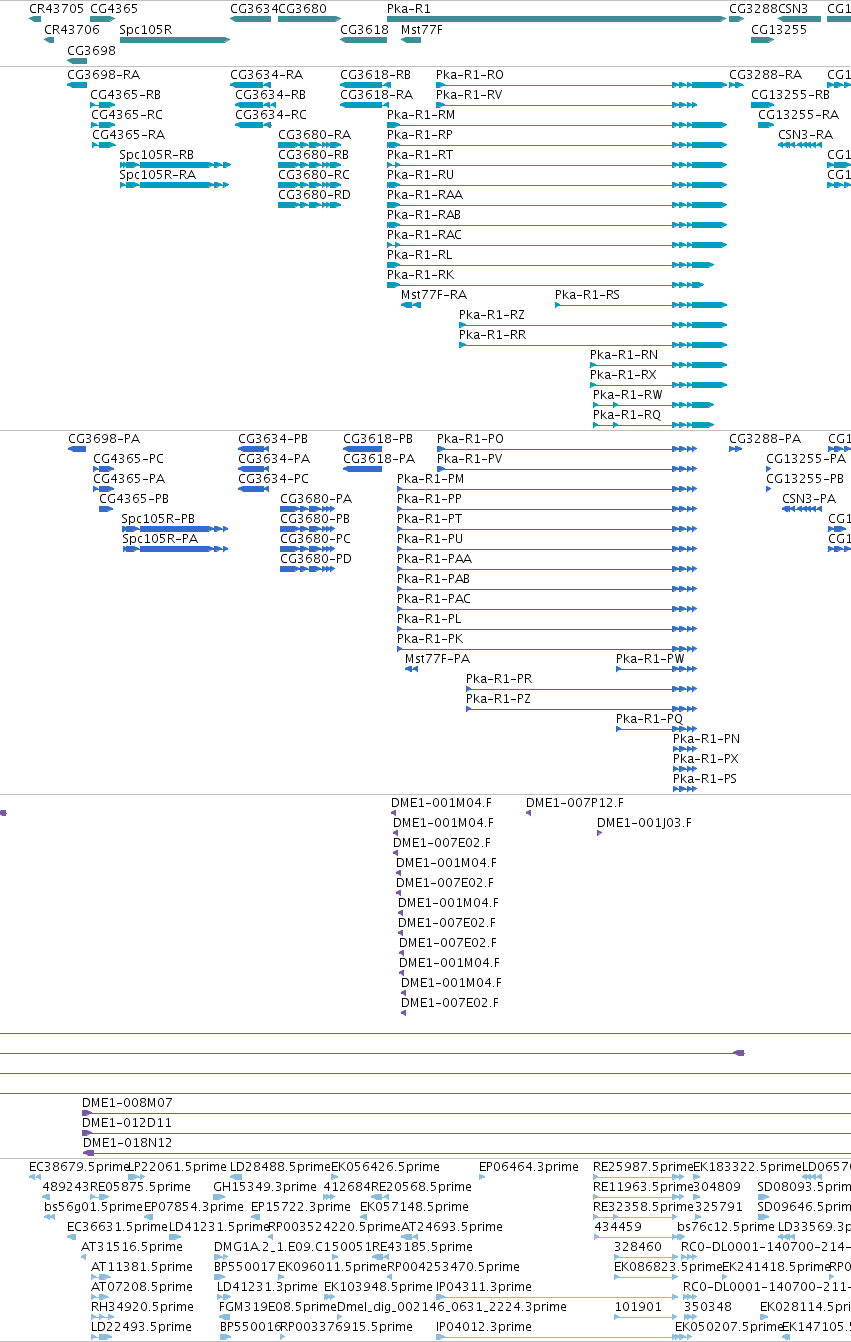This screenshot has width=851, height=1342.
Task: Click transcript CG4365-RC
Action: point(126,114)
